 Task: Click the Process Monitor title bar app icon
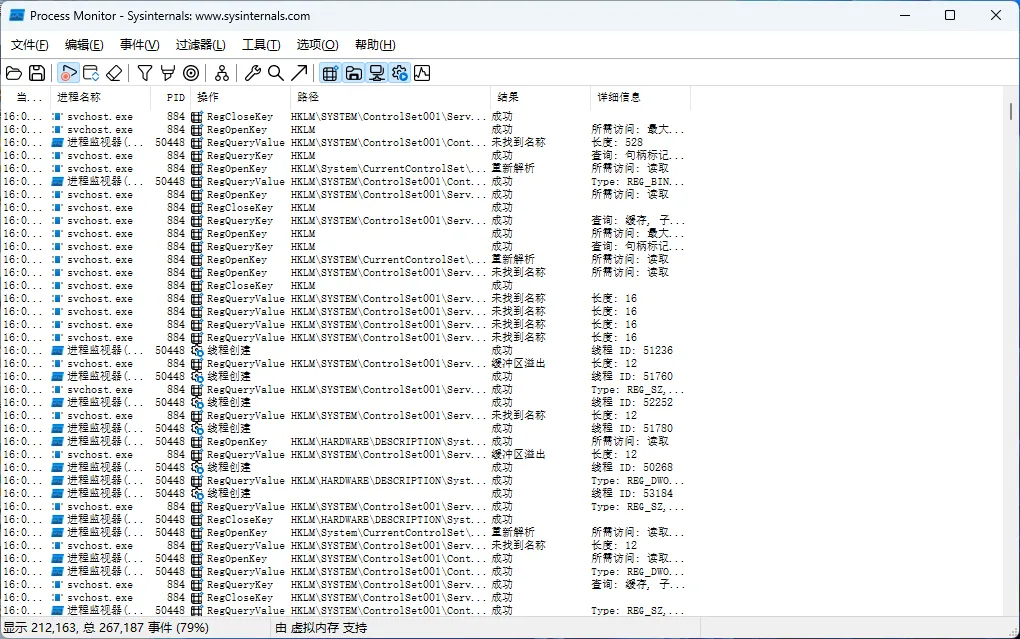[17, 16]
